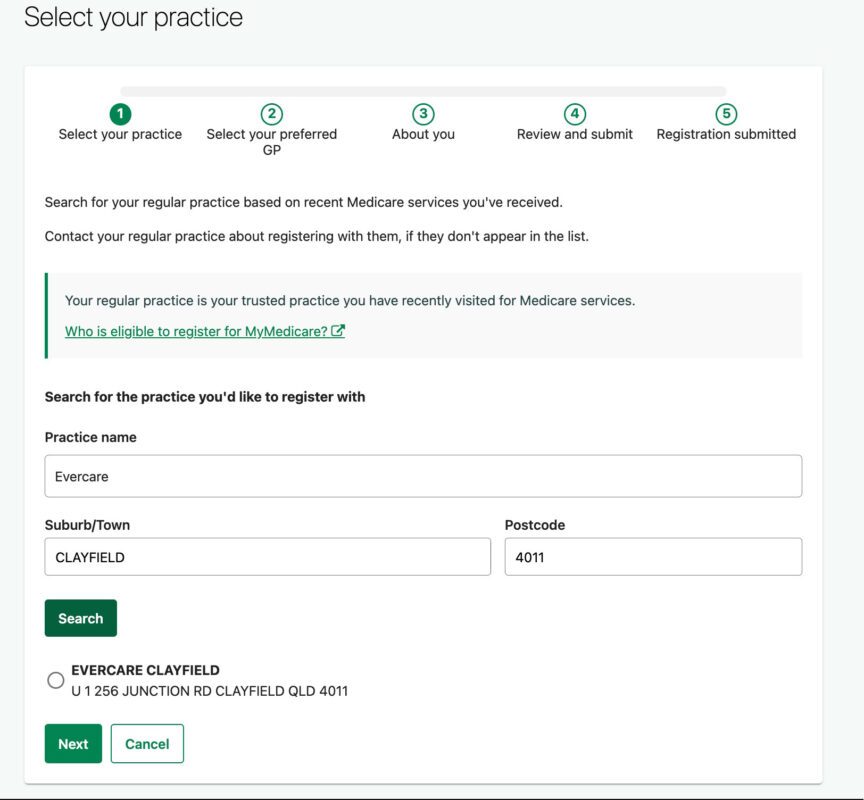Click the Next button
The image size is (864, 800).
pos(73,744)
